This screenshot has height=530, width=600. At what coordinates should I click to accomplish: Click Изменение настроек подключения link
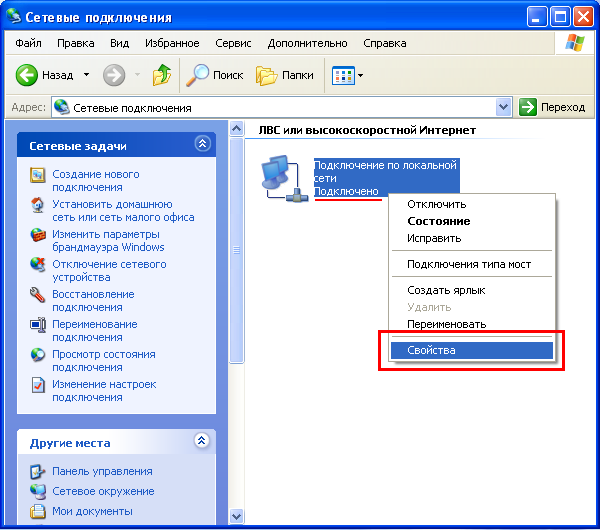(x=104, y=391)
